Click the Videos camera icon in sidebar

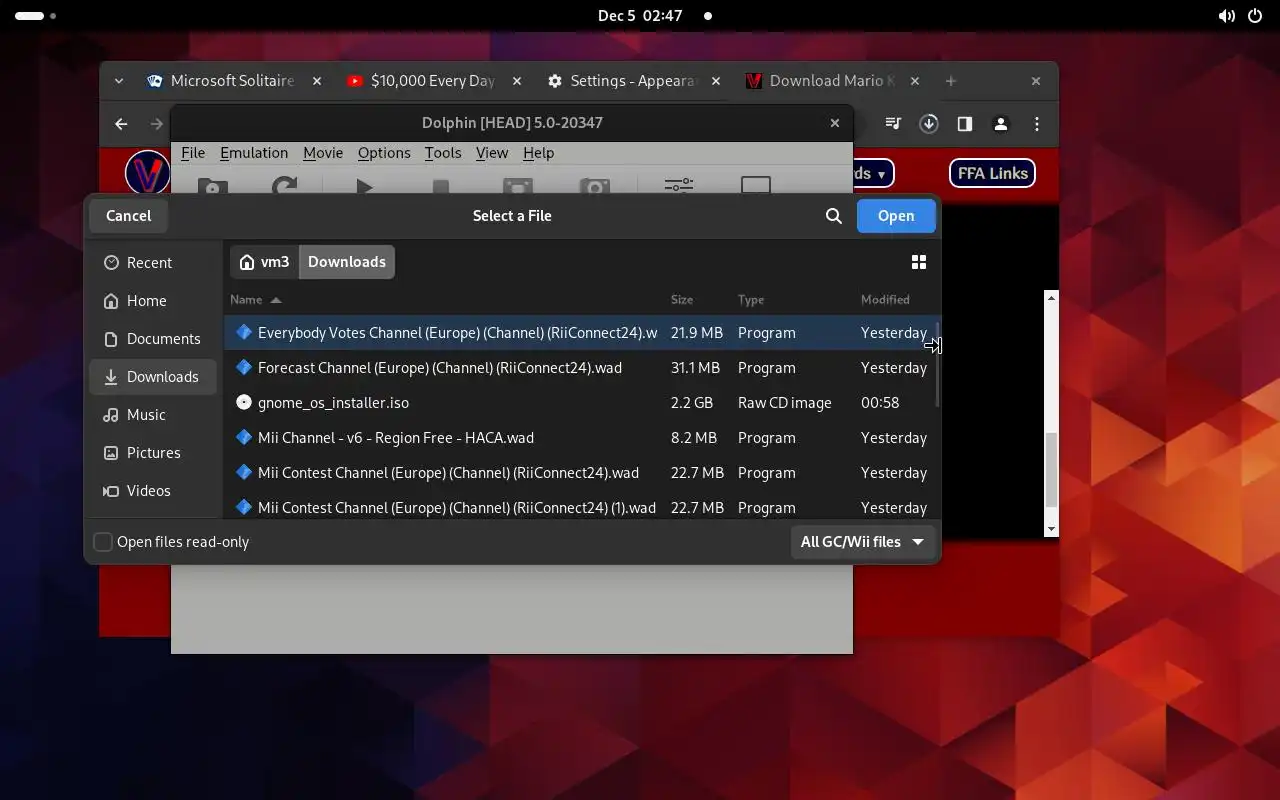(x=110, y=491)
